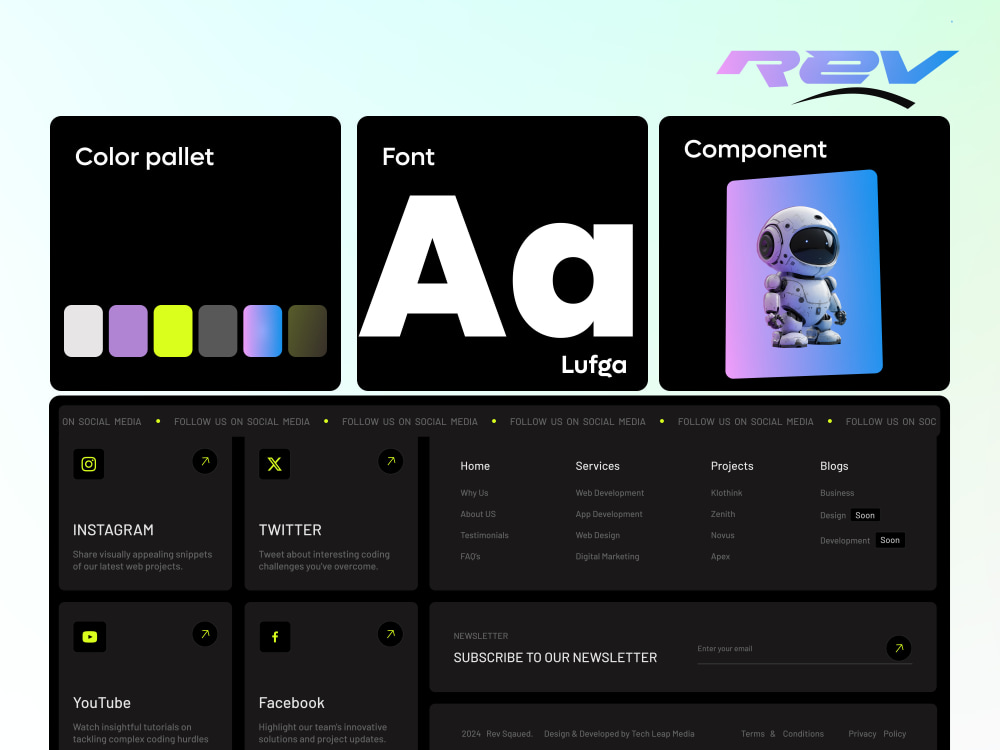
Task: Open the Klothink project link
Action: pos(726,493)
